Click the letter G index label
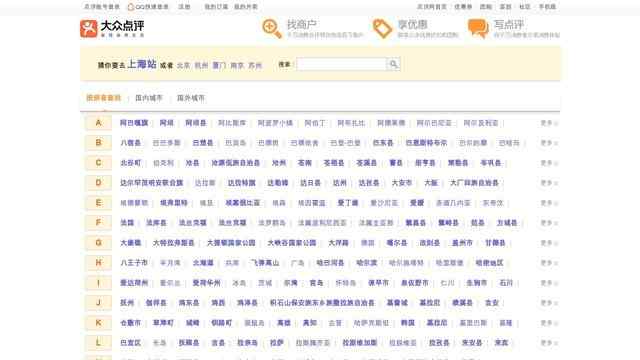Screen dimensions: 640x360 click(98, 243)
